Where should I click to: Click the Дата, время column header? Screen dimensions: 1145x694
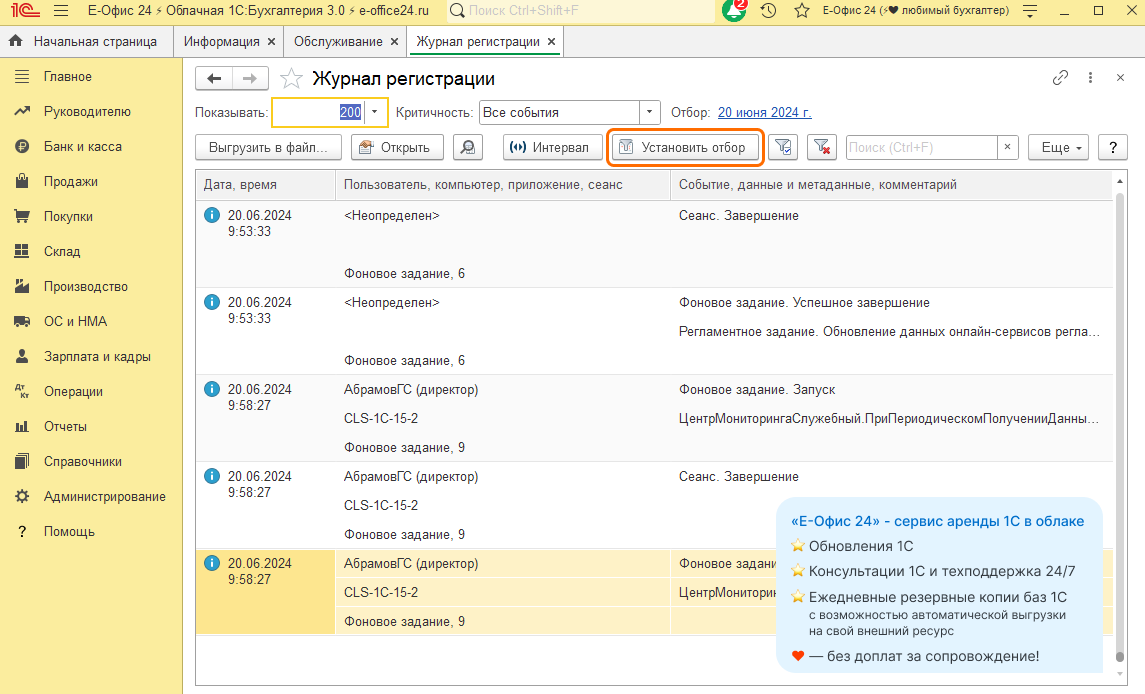pos(266,185)
